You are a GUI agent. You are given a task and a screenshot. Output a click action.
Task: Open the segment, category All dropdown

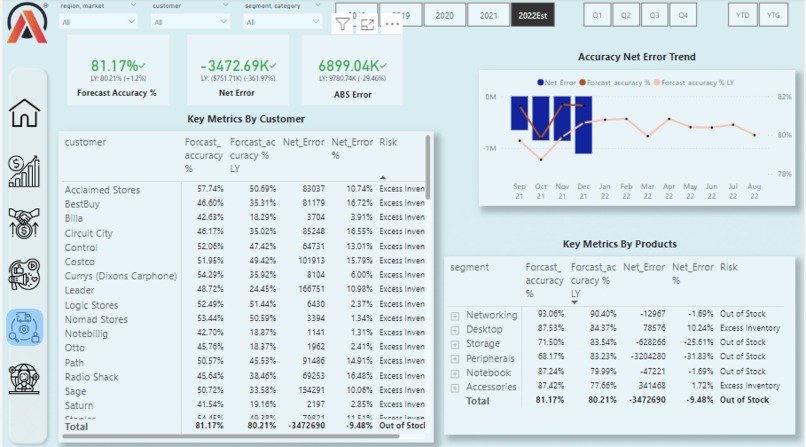[282, 22]
